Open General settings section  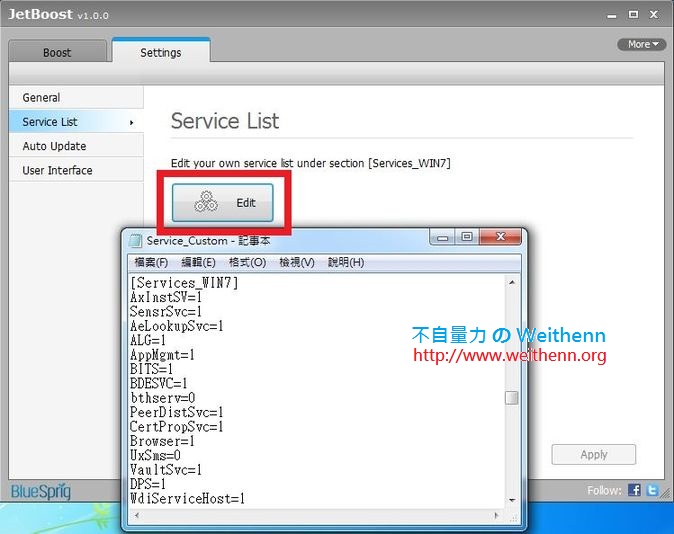coord(76,98)
